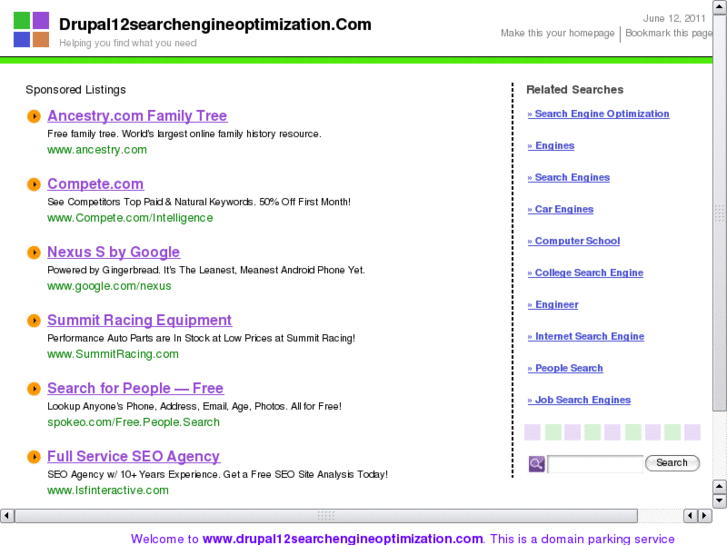Visit www.lsfinteractive.com URL
The width and height of the screenshot is (727, 545).
point(108,491)
